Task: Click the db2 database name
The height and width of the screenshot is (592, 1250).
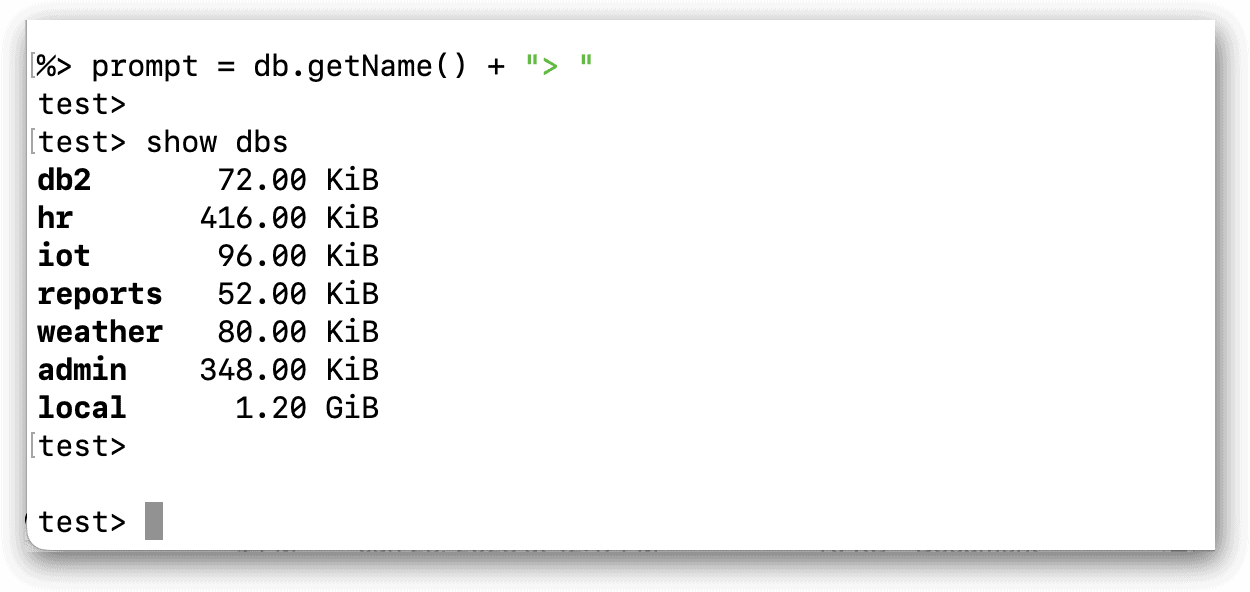Action: tap(64, 180)
